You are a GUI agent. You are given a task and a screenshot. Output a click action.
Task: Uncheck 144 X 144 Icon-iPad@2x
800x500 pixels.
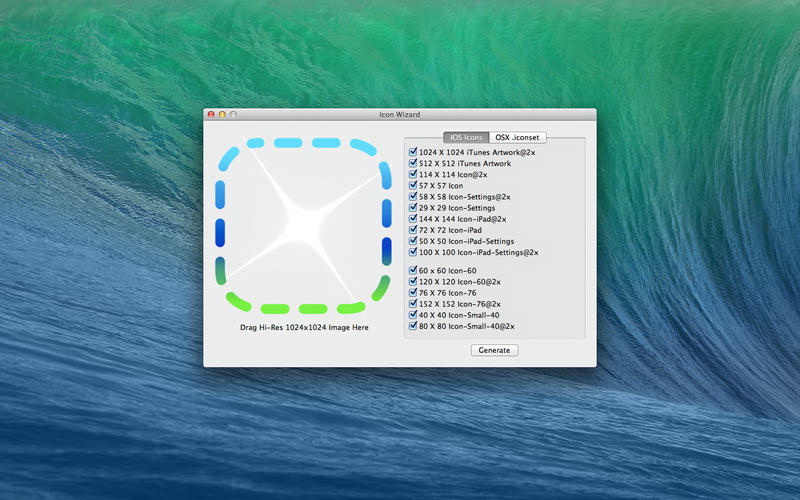point(413,219)
